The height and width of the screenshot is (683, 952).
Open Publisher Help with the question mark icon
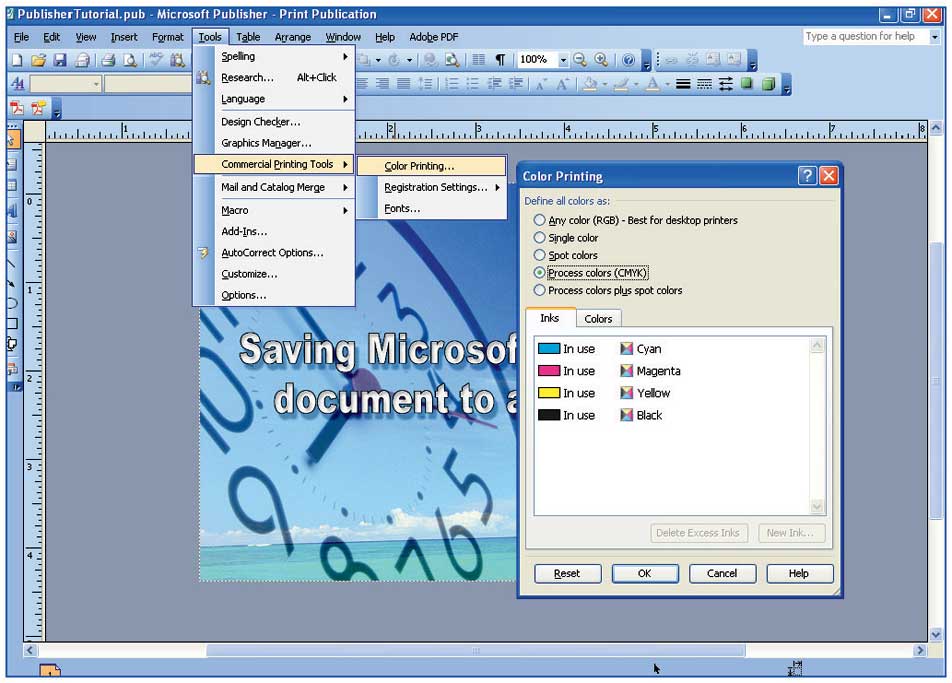[x=628, y=59]
